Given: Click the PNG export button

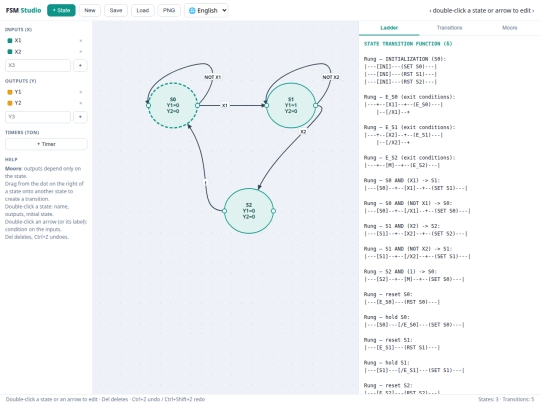Looking at the screenshot, I should (x=169, y=10).
